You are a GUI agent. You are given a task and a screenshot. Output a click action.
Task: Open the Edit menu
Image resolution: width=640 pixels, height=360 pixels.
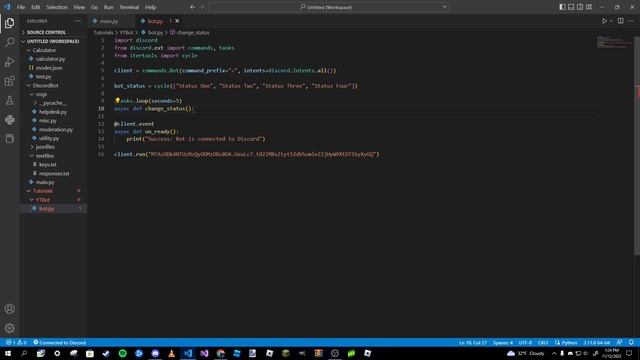click(x=36, y=7)
